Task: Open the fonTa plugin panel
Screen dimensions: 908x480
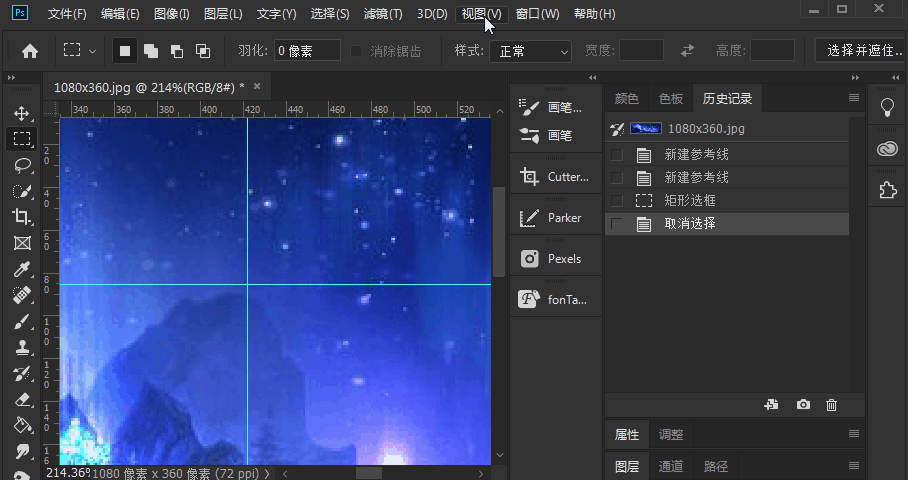Action: pos(555,299)
